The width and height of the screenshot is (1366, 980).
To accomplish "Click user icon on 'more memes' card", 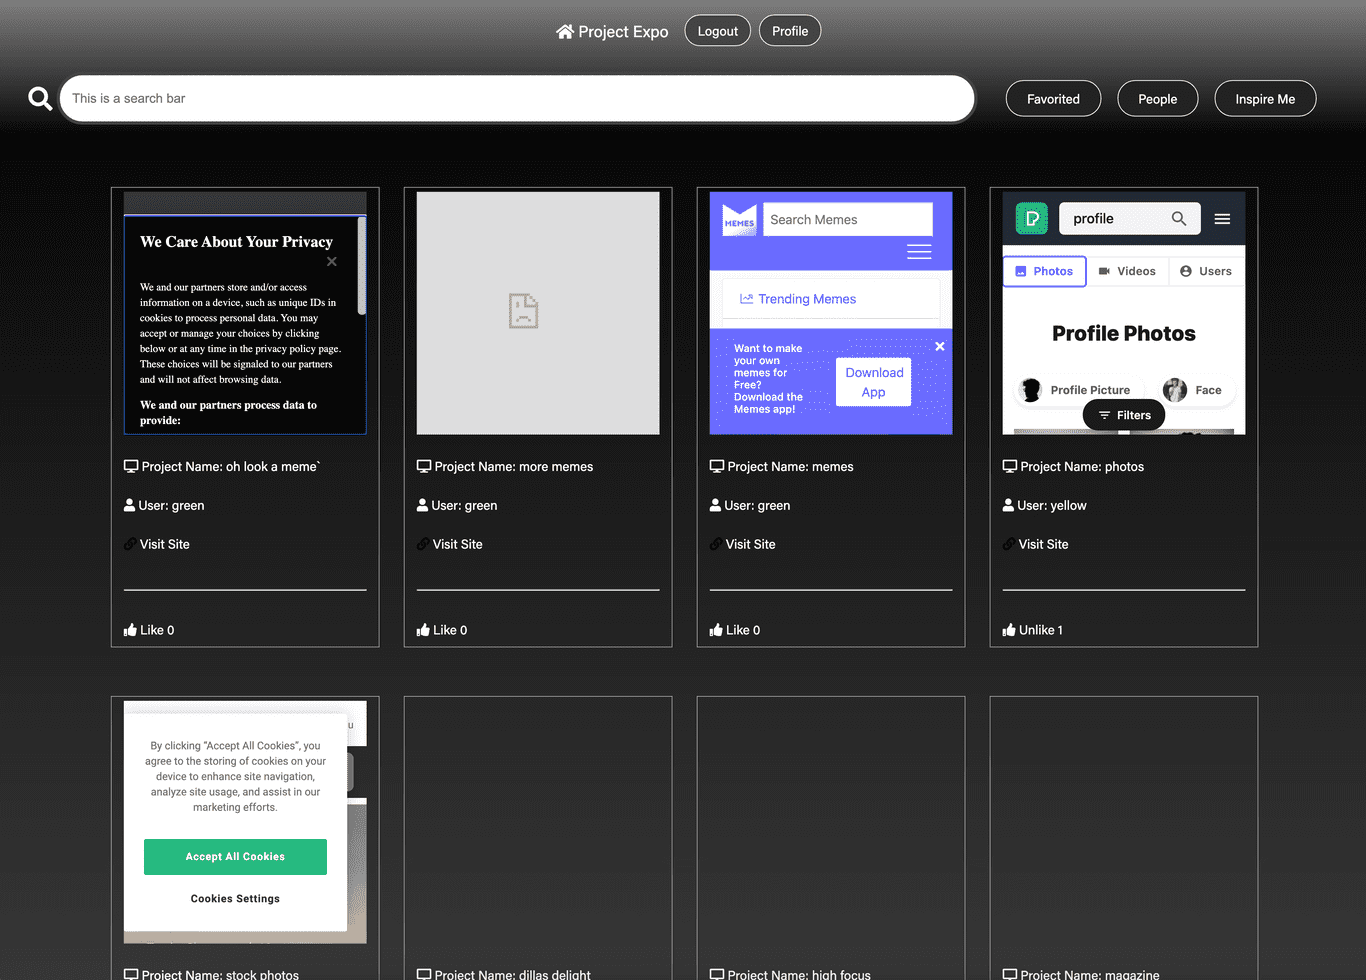I will 422,505.
